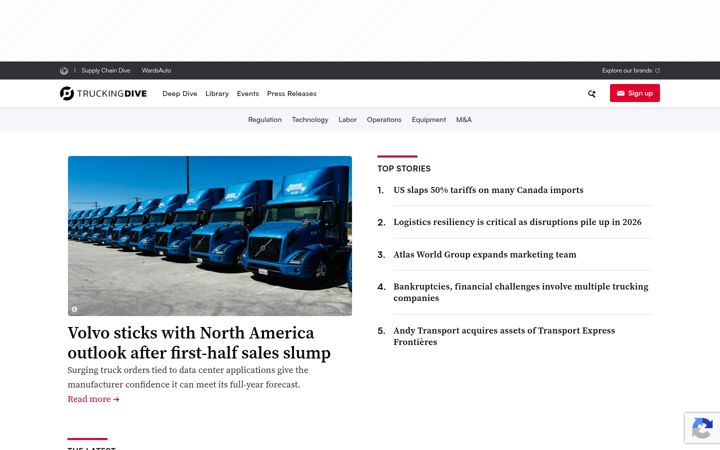
Task: Open the Volvo sticks with North America headline
Action: tap(199, 343)
